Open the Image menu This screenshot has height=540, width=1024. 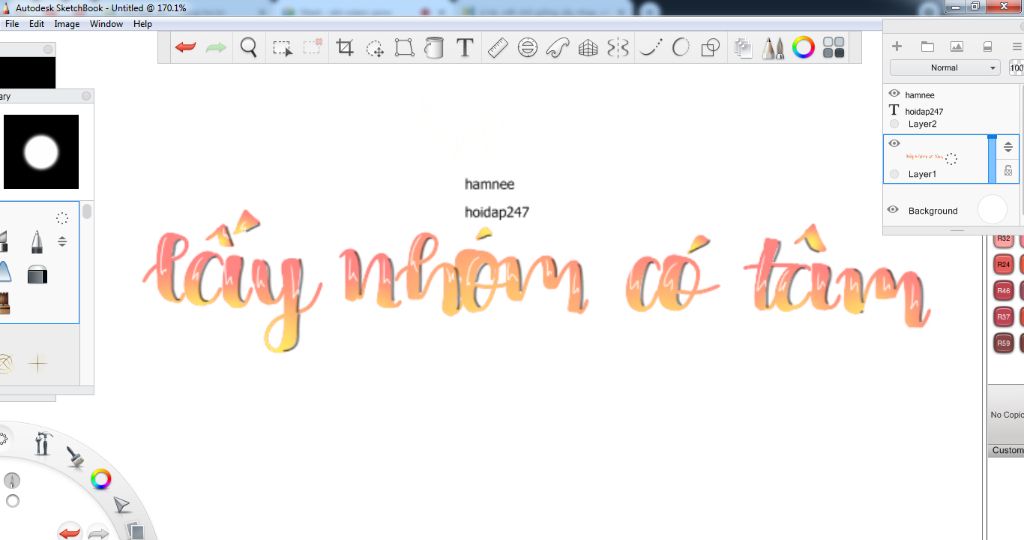click(x=67, y=24)
